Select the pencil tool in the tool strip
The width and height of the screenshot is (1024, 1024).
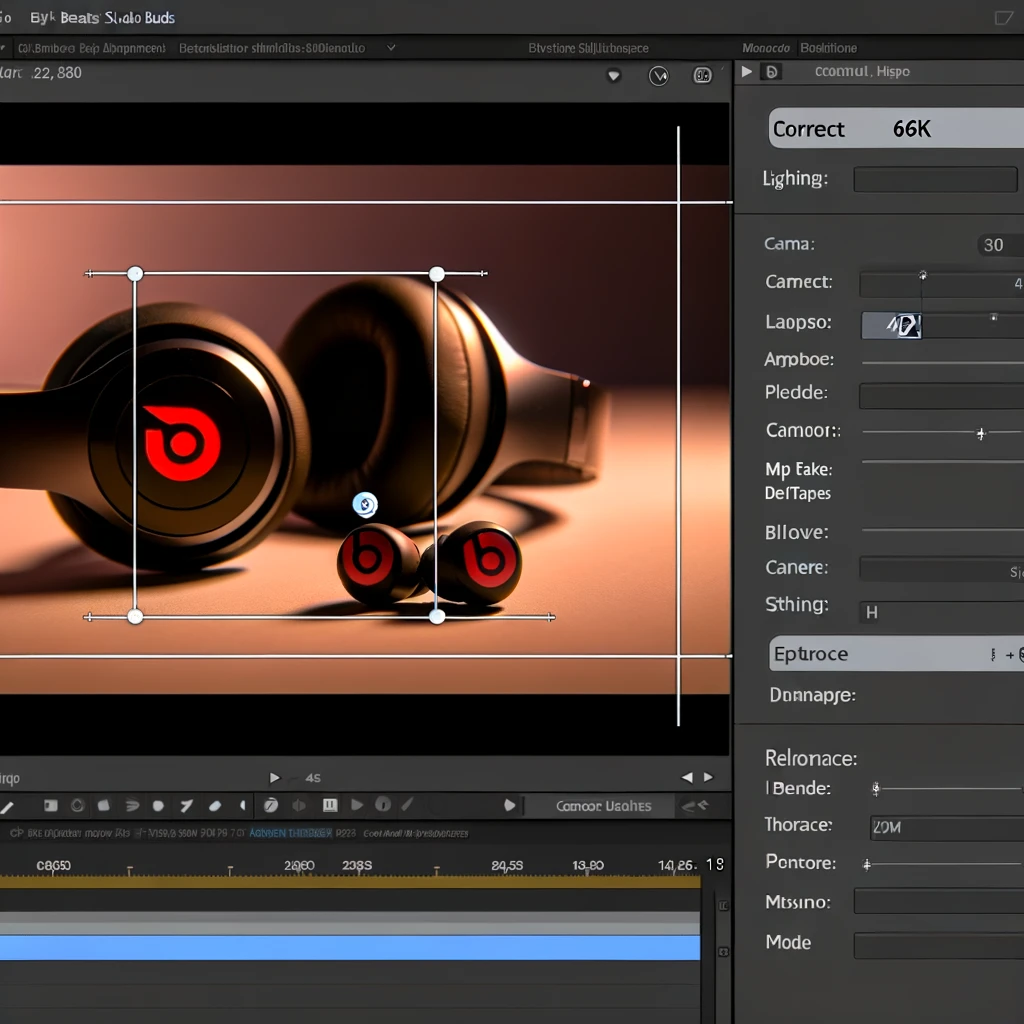click(7, 807)
